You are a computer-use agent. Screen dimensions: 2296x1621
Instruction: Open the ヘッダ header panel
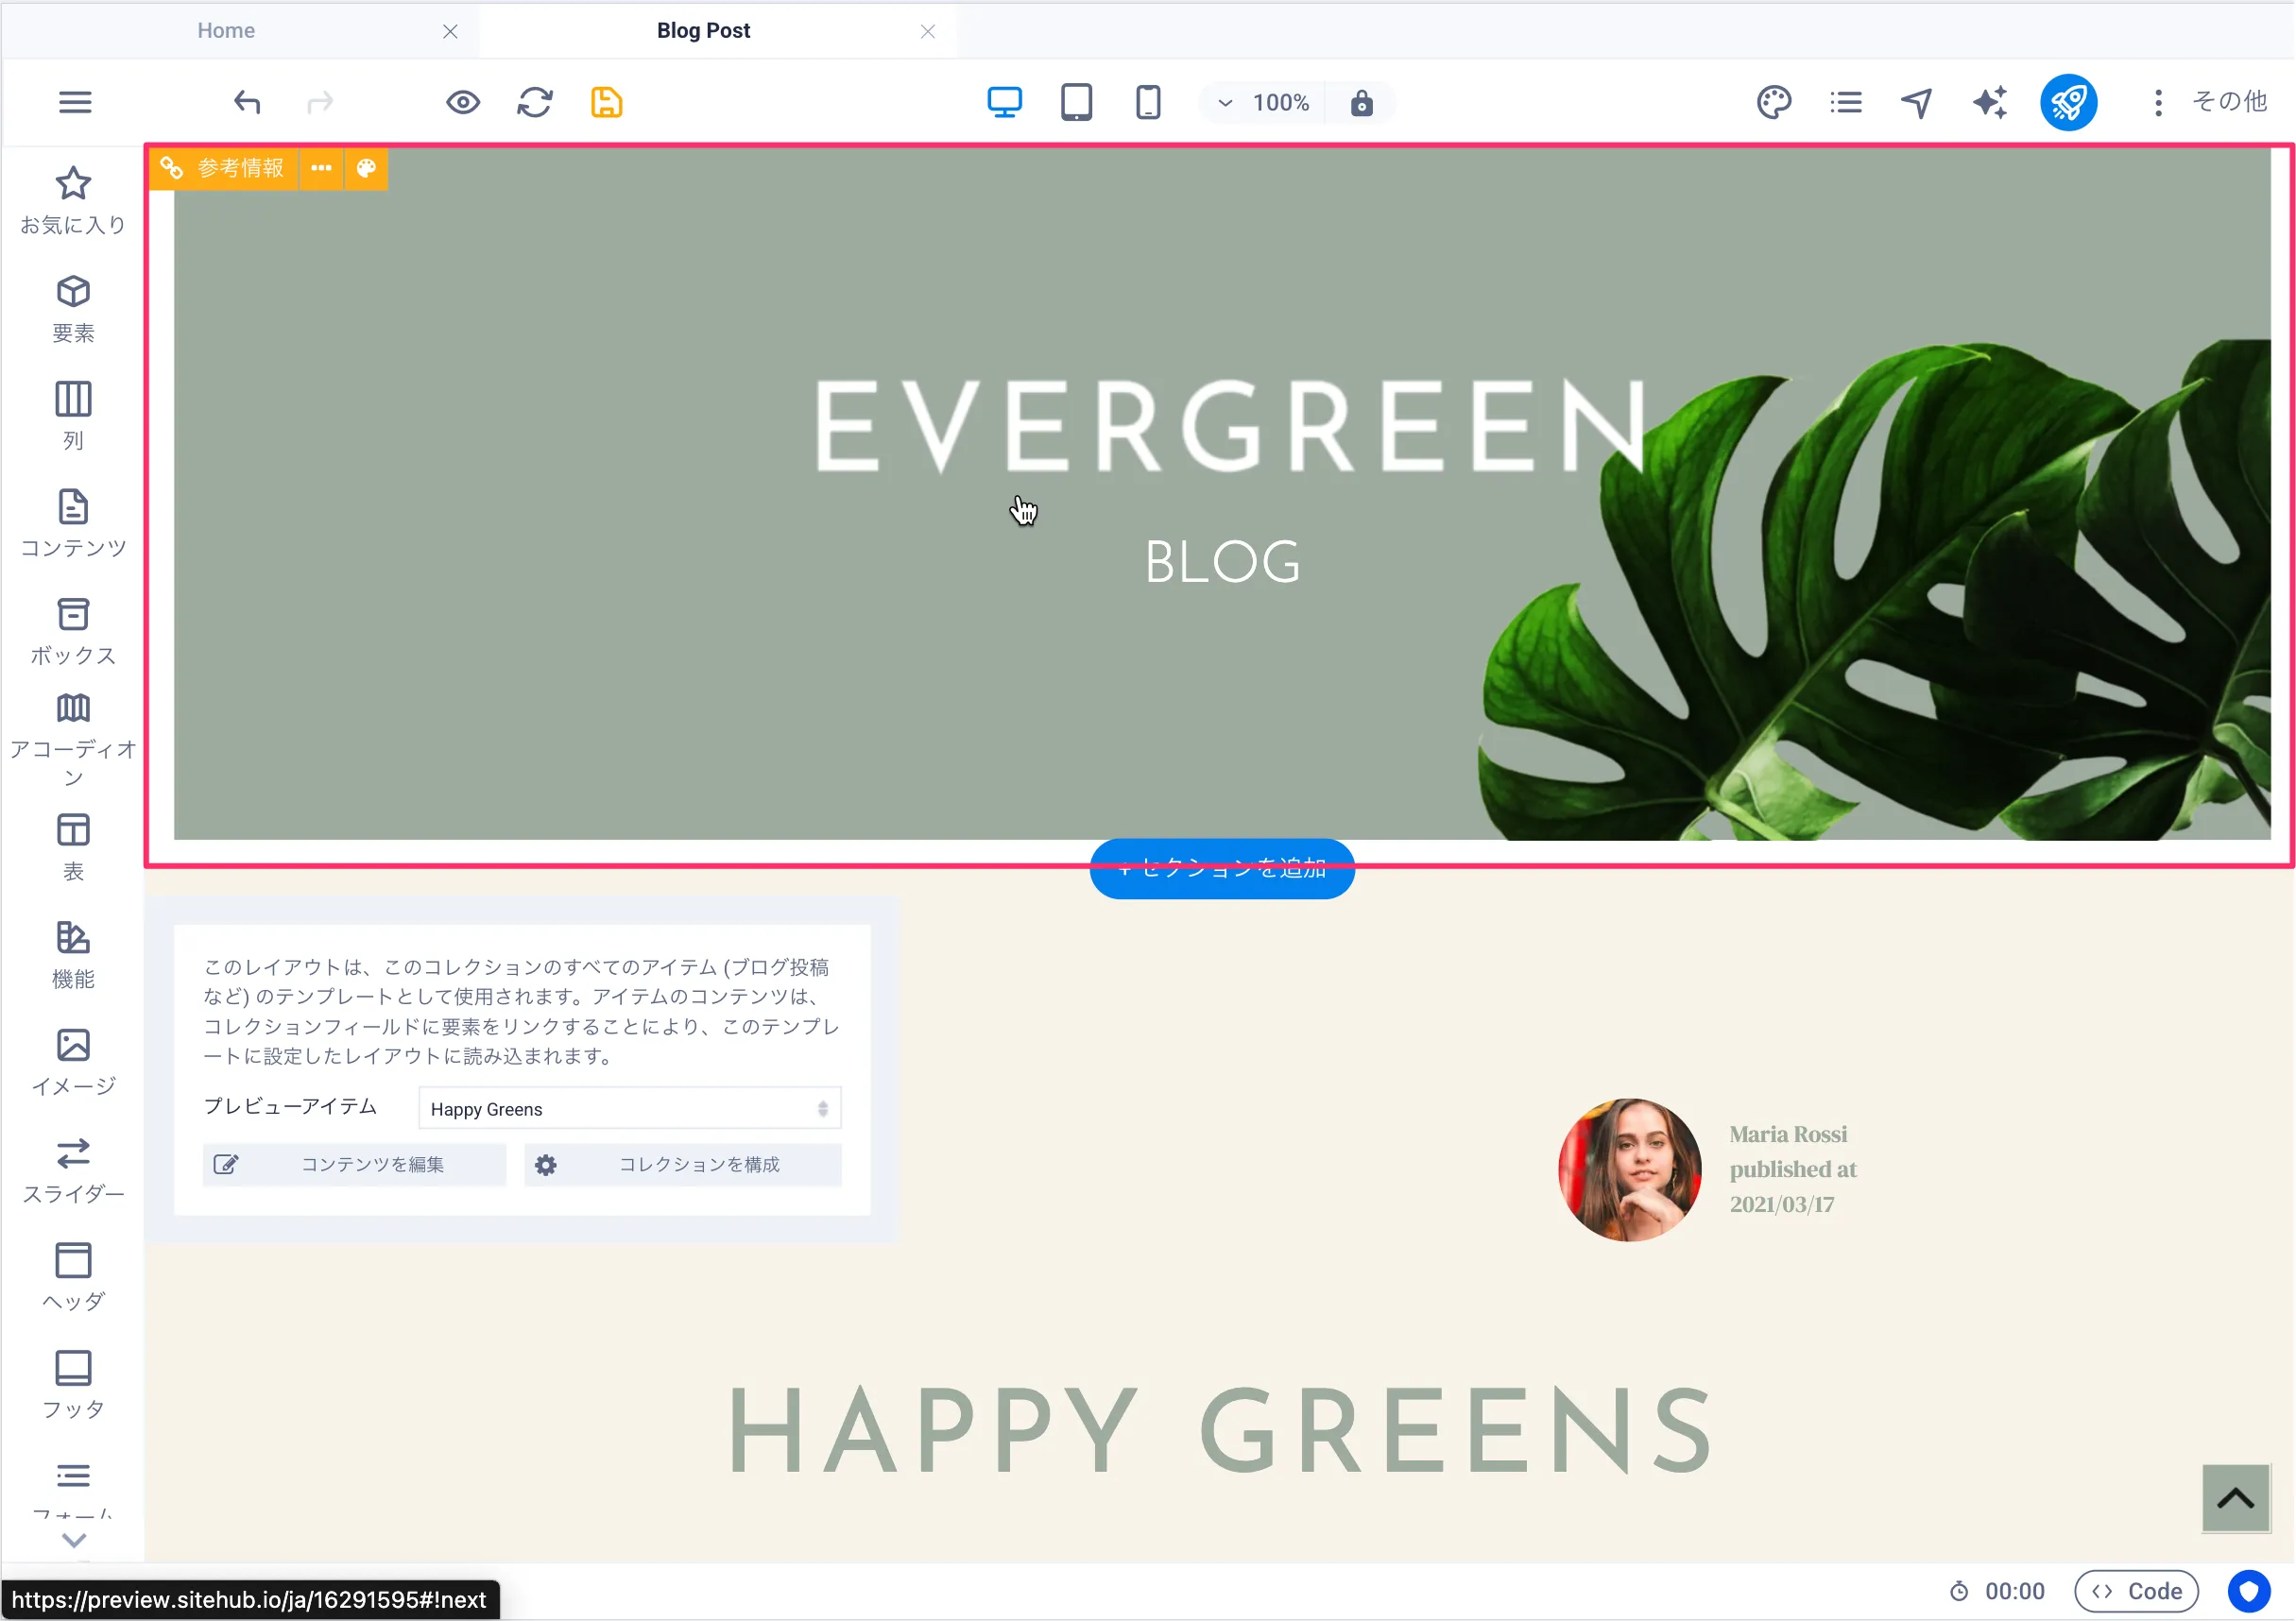pyautogui.click(x=73, y=1278)
